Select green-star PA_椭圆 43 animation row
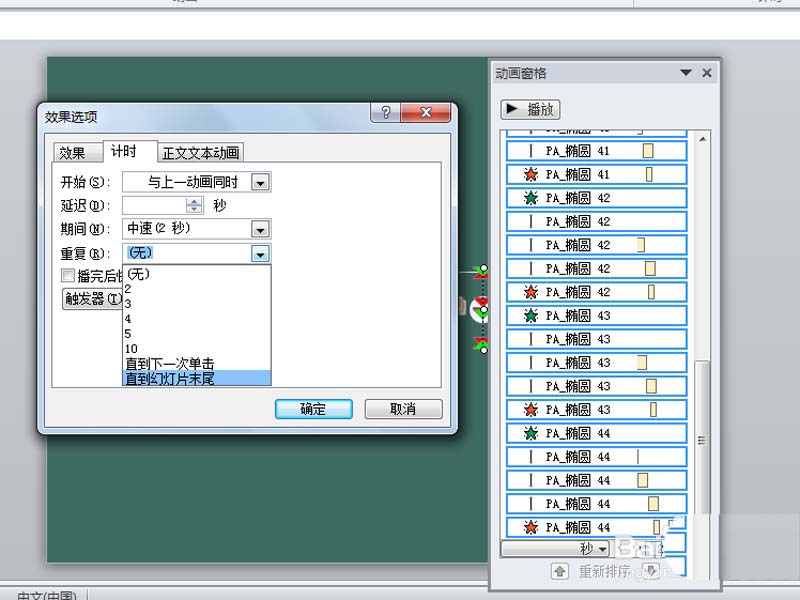Image resolution: width=800 pixels, height=600 pixels. pos(596,315)
